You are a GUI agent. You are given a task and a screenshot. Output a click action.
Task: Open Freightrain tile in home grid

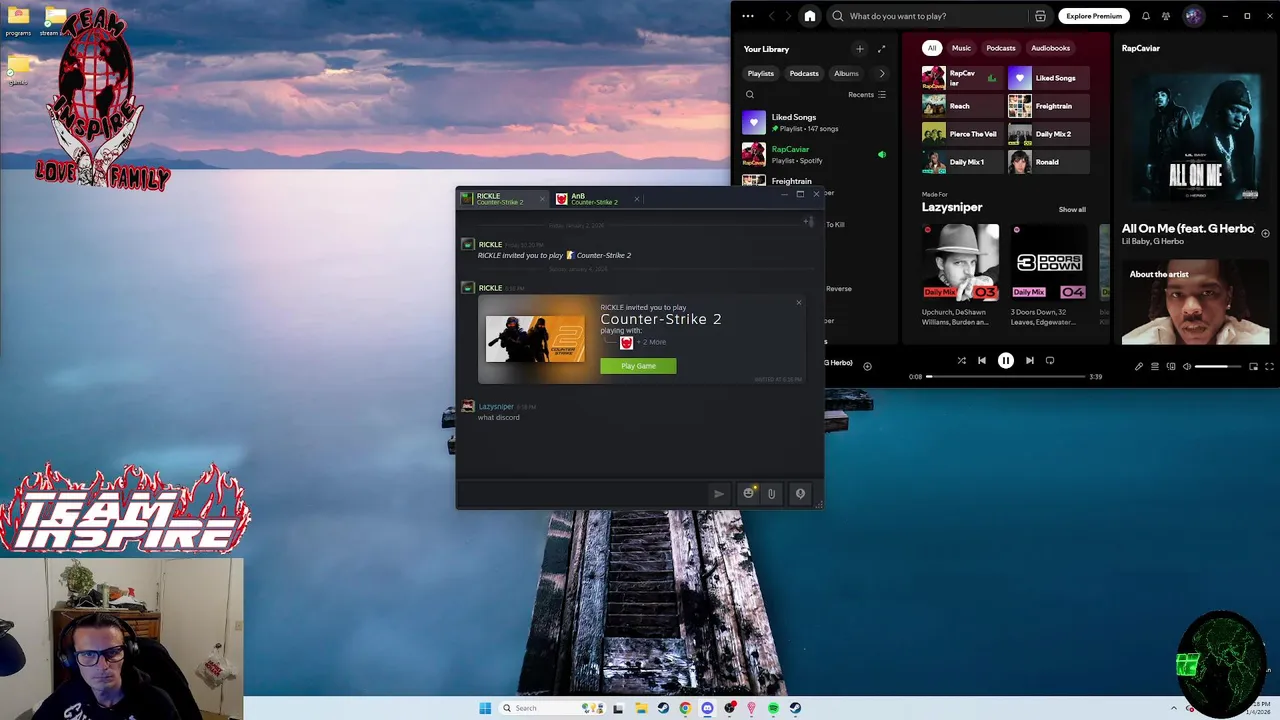[1048, 106]
